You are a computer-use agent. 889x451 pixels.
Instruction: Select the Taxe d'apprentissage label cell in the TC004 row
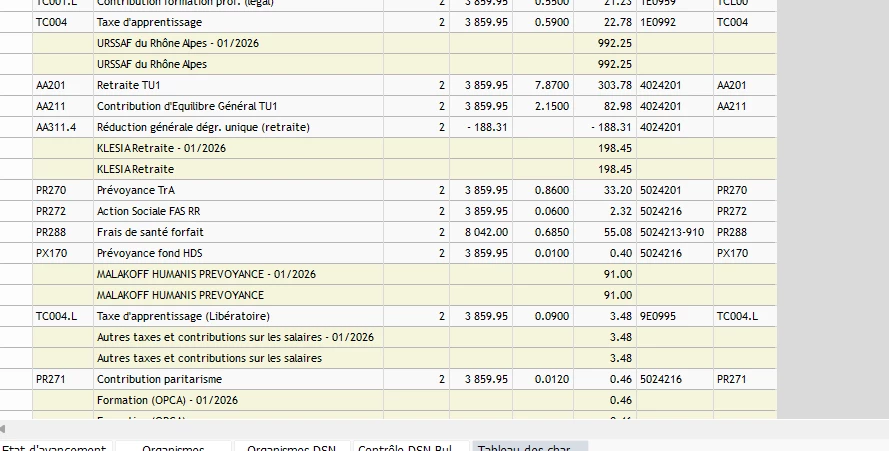click(x=238, y=22)
